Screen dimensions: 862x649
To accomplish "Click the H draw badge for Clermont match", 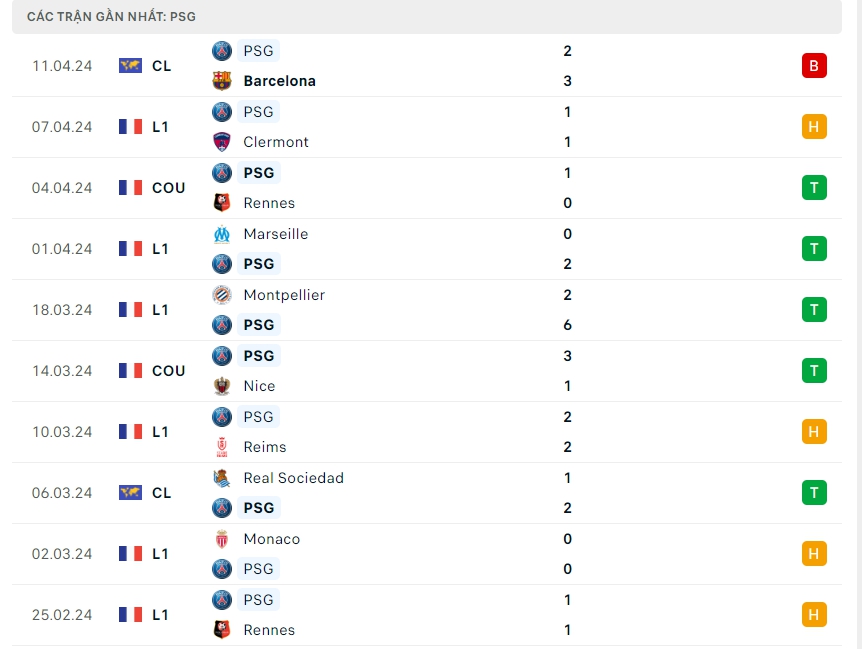I will pyautogui.click(x=814, y=127).
